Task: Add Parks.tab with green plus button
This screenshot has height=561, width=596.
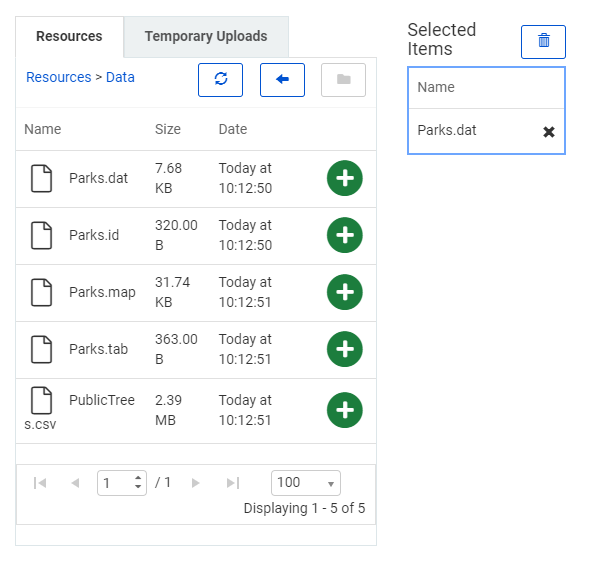Action: pos(345,349)
